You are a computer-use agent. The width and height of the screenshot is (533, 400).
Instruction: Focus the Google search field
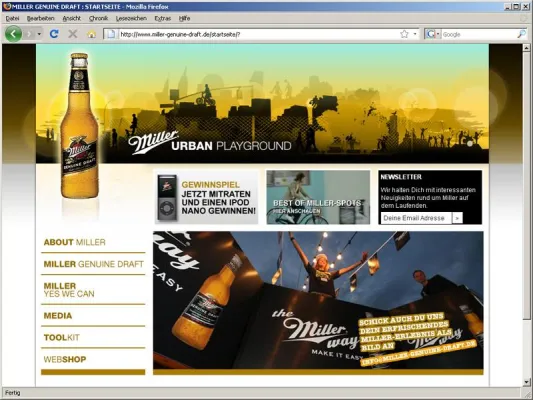click(x=479, y=34)
